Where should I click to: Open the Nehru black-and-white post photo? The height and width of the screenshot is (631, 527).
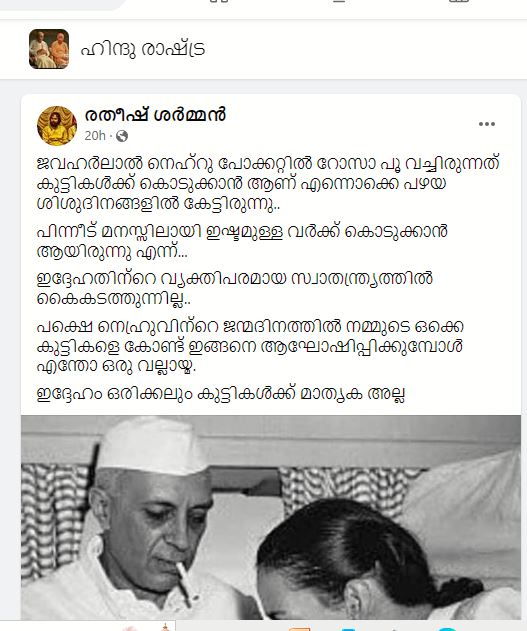click(x=271, y=518)
